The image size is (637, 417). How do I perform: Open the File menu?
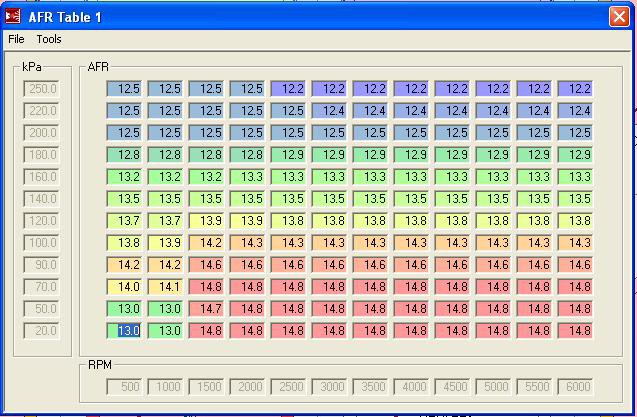coord(16,39)
